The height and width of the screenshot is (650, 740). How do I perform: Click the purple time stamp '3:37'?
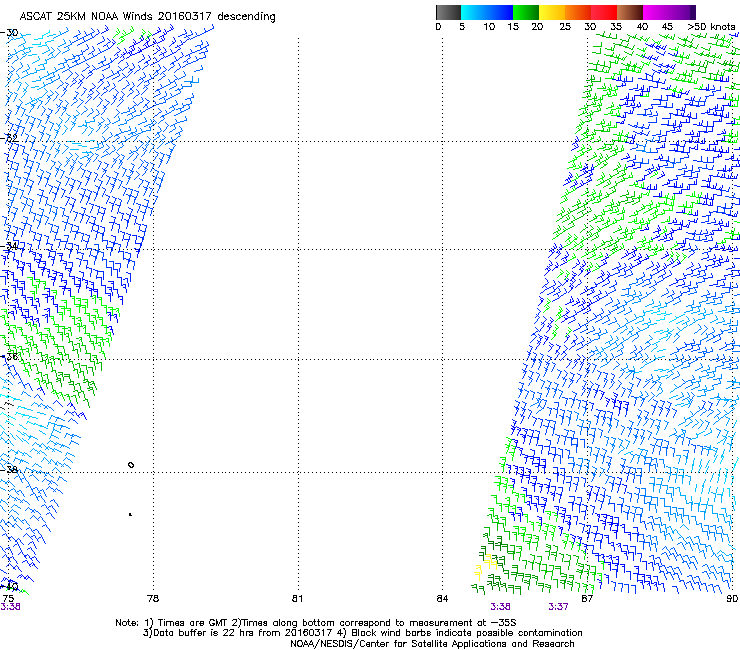(558, 607)
